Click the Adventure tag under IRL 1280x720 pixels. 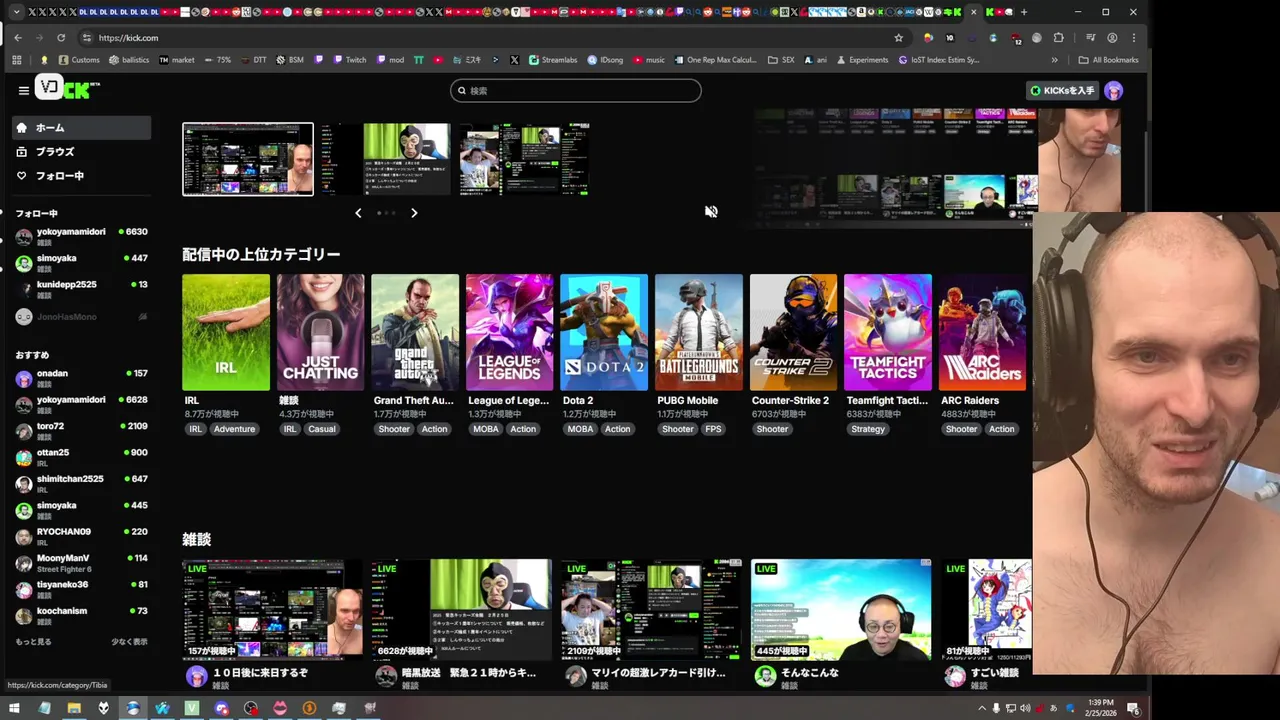pyautogui.click(x=234, y=429)
